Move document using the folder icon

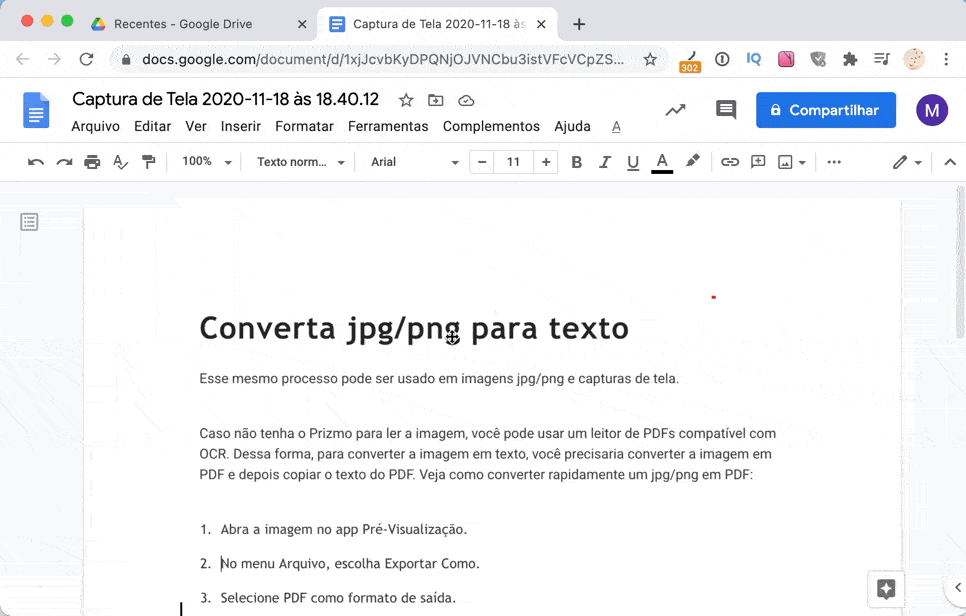click(x=436, y=100)
